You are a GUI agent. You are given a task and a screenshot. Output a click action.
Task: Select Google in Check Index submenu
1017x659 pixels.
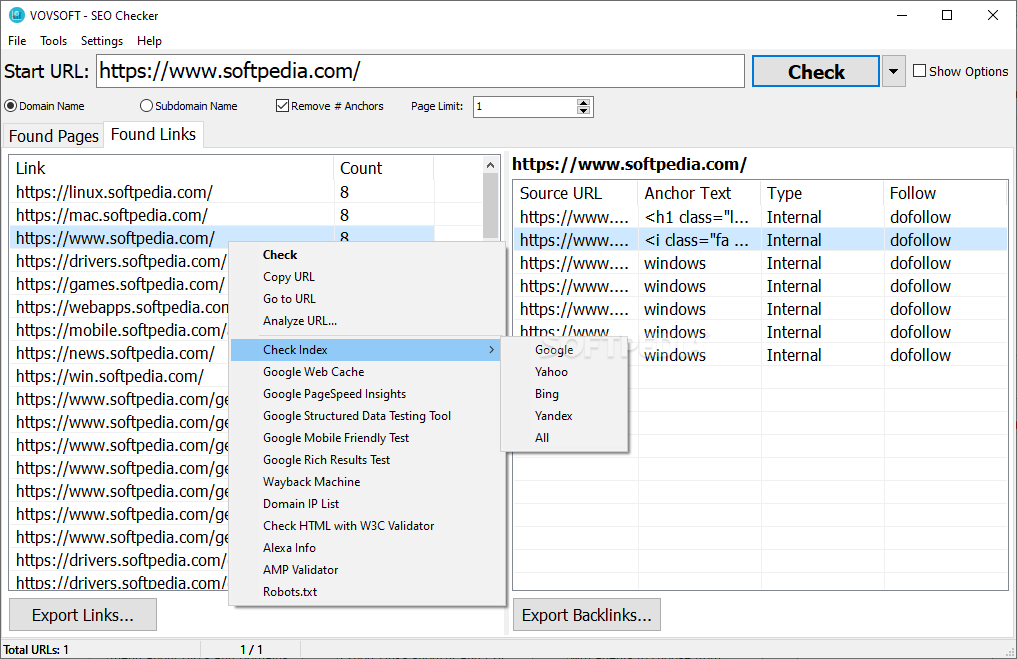click(x=564, y=350)
